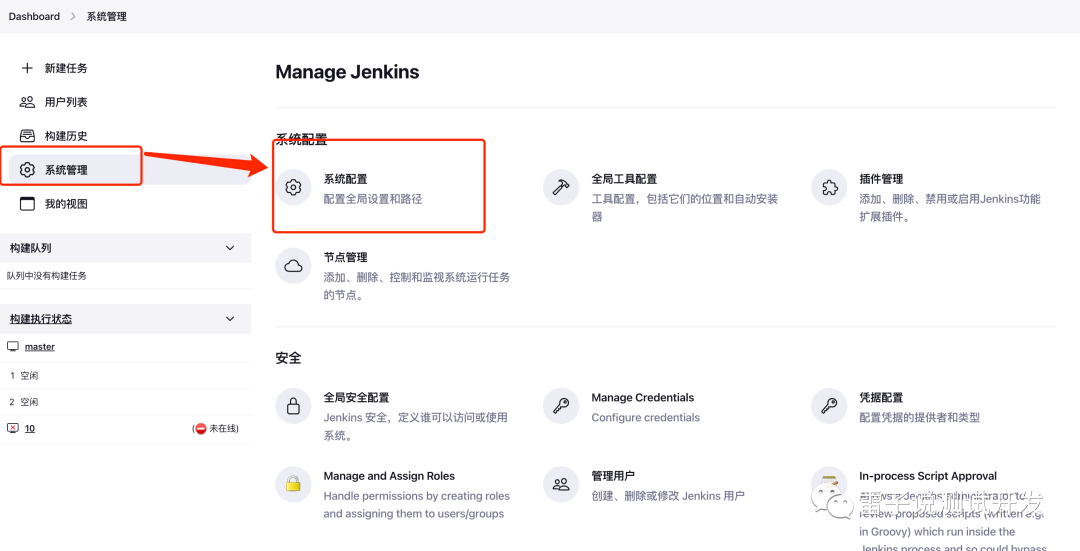The width and height of the screenshot is (1080, 551).
Task: Click the inbox icon for 构建历史
Action: 27,136
